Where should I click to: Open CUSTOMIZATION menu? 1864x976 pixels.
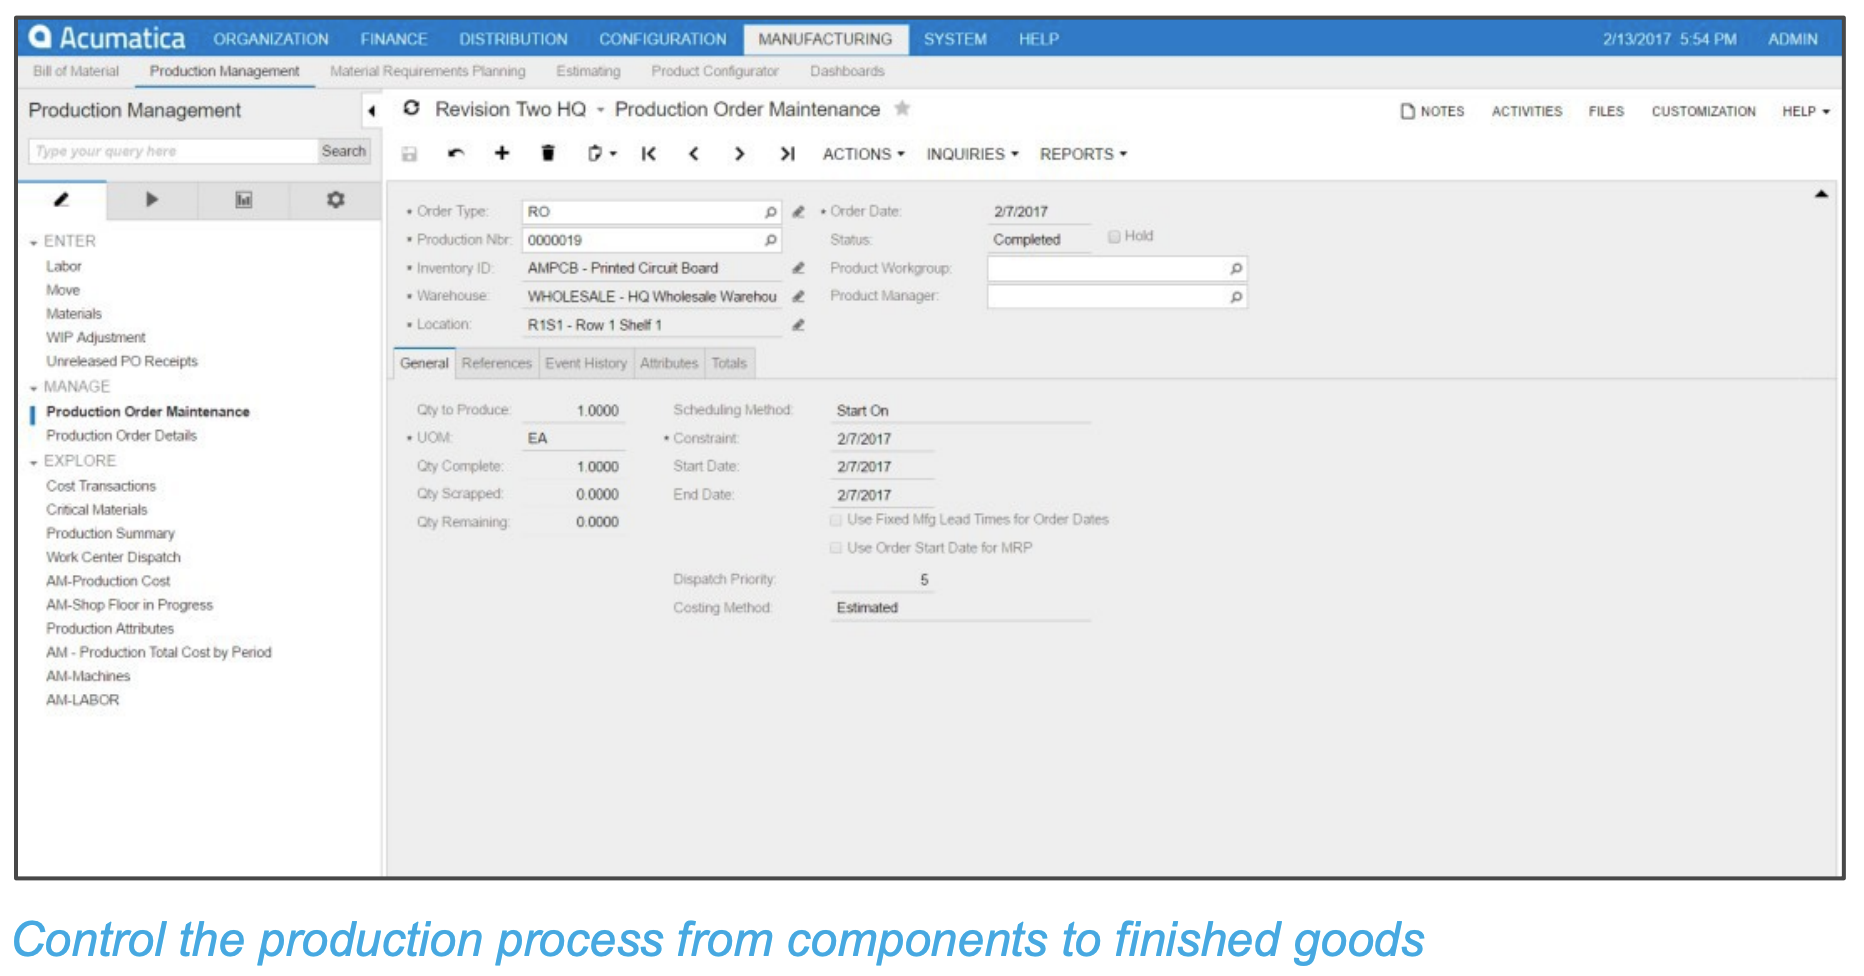[1703, 111]
